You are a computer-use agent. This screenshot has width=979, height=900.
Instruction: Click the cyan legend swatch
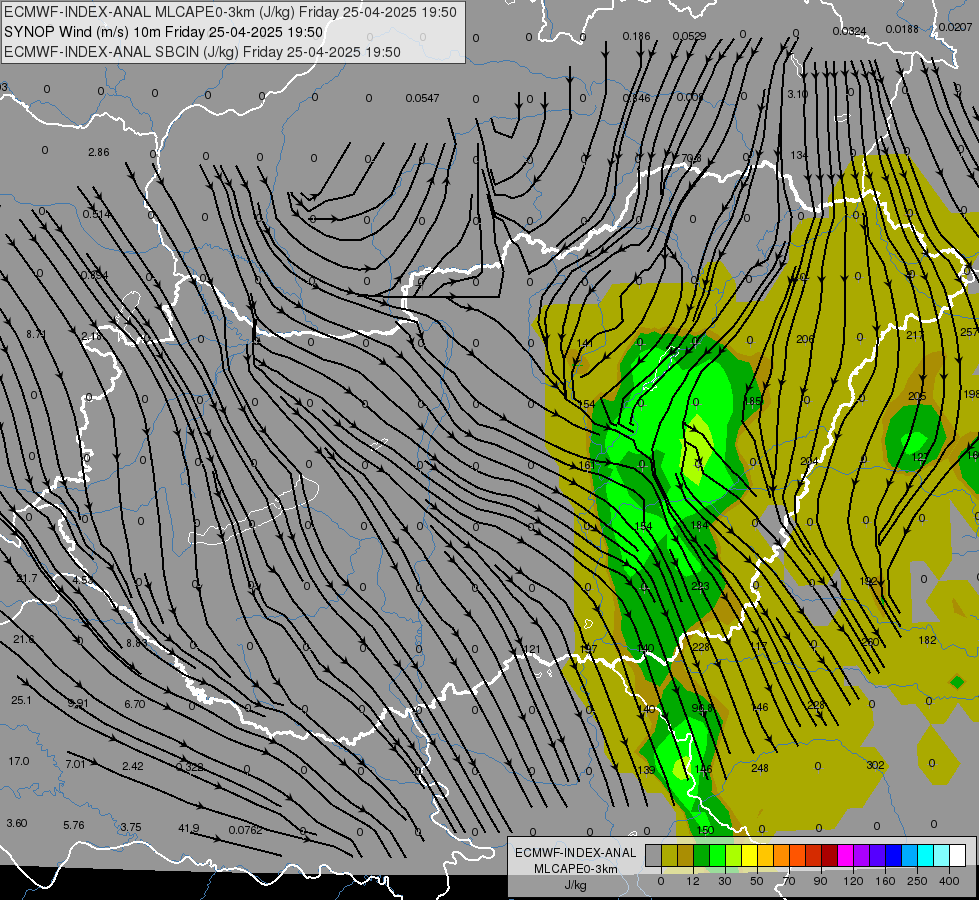(x=925, y=855)
